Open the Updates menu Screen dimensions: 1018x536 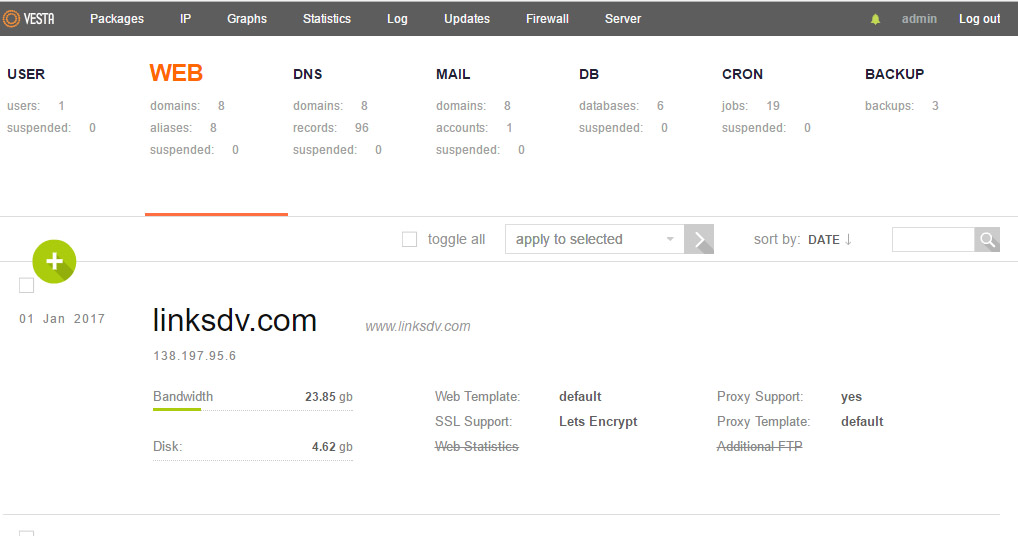tap(467, 19)
